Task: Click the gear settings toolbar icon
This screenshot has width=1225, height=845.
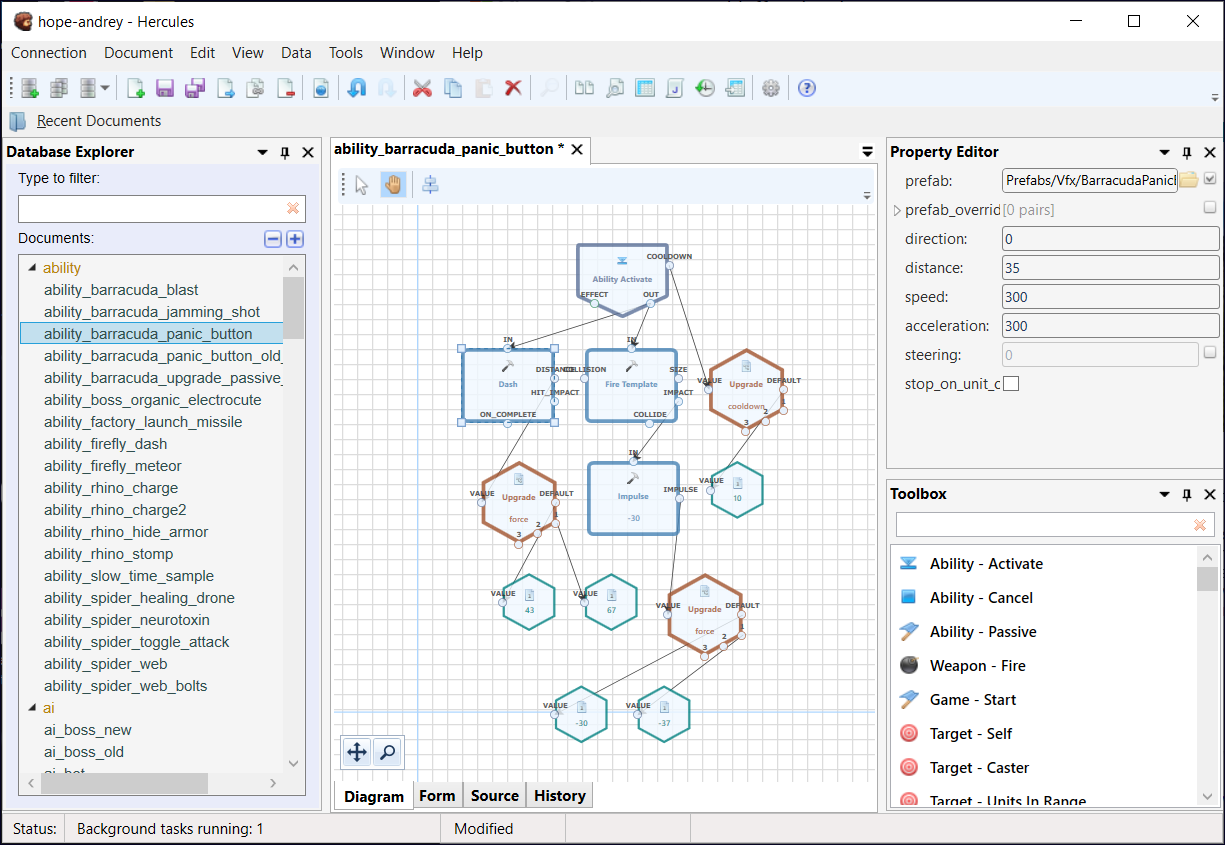Action: pyautogui.click(x=770, y=88)
